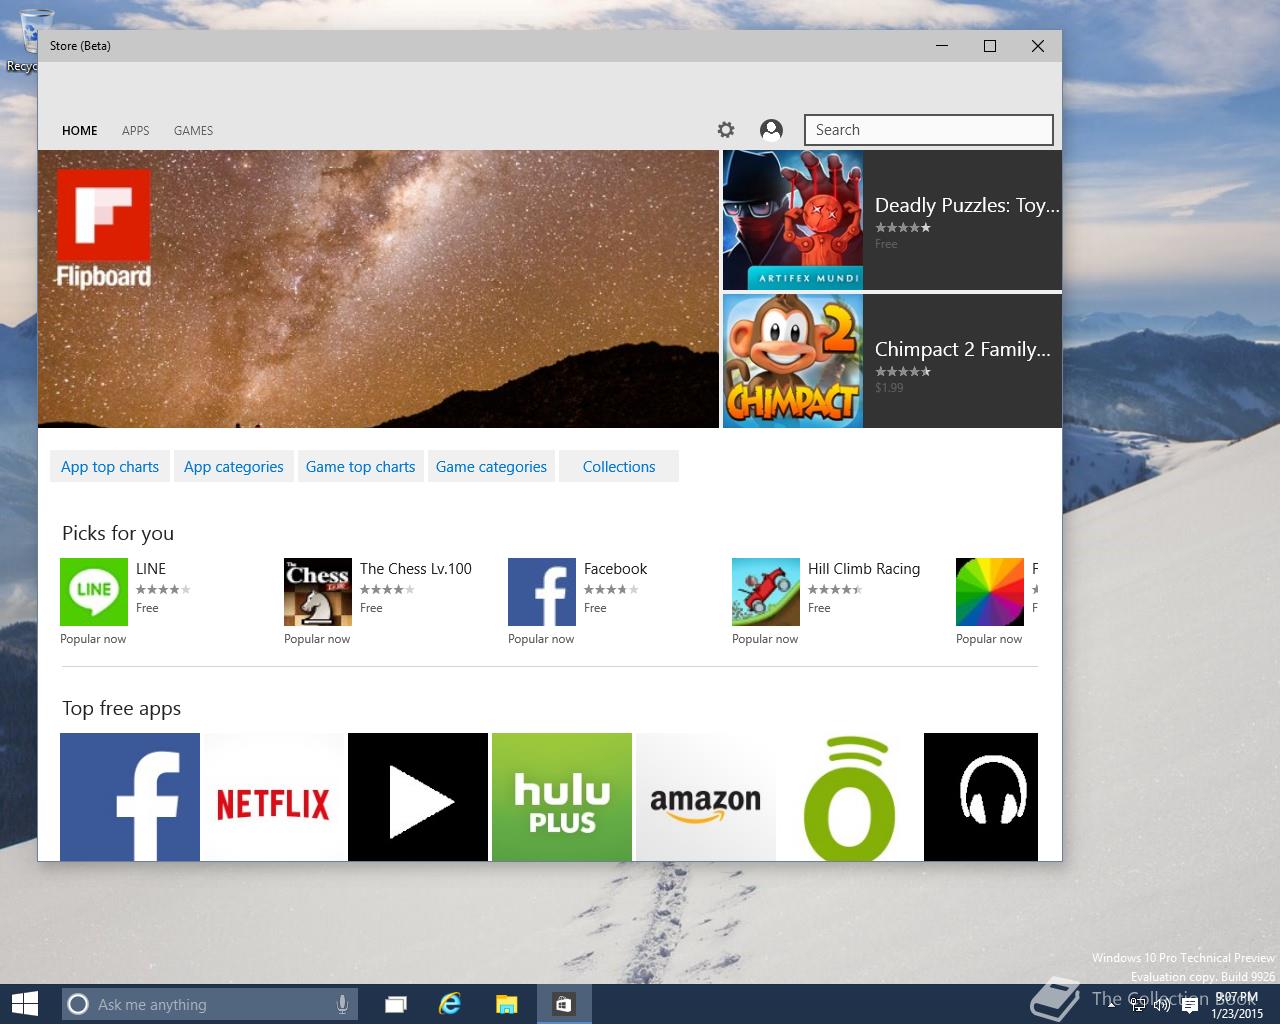
Task: Click the Store taskbar icon
Action: 564,1004
